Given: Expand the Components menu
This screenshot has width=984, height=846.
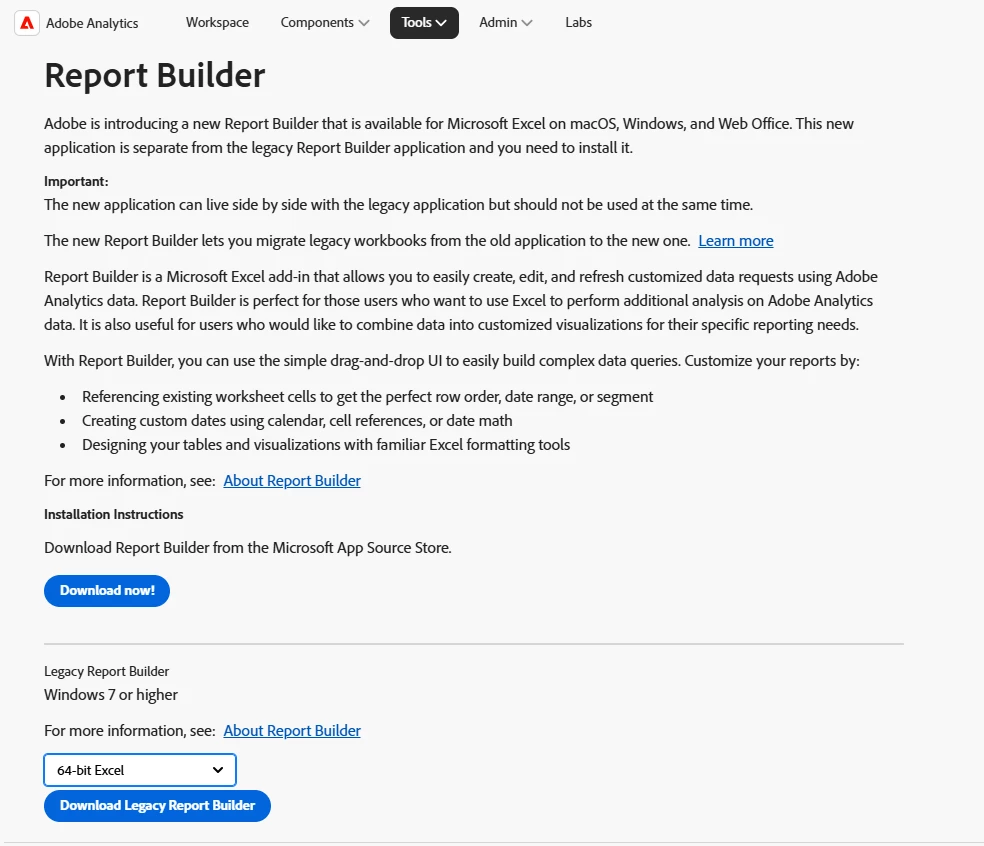Looking at the screenshot, I should [324, 23].
